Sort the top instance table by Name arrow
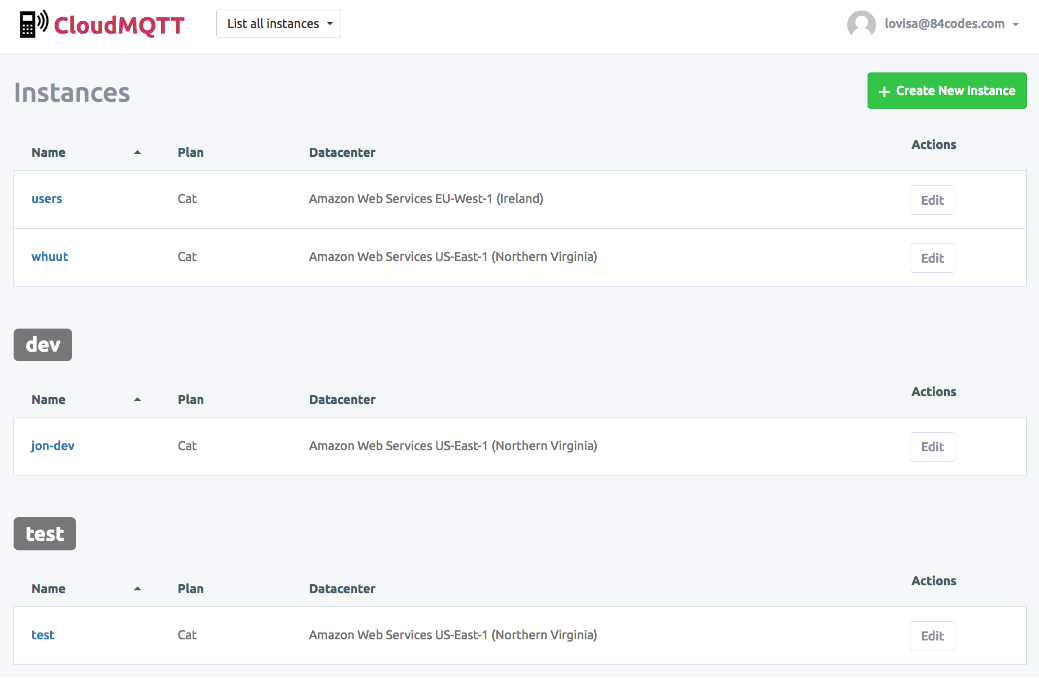Viewport: 1039px width, 678px height. [x=137, y=153]
